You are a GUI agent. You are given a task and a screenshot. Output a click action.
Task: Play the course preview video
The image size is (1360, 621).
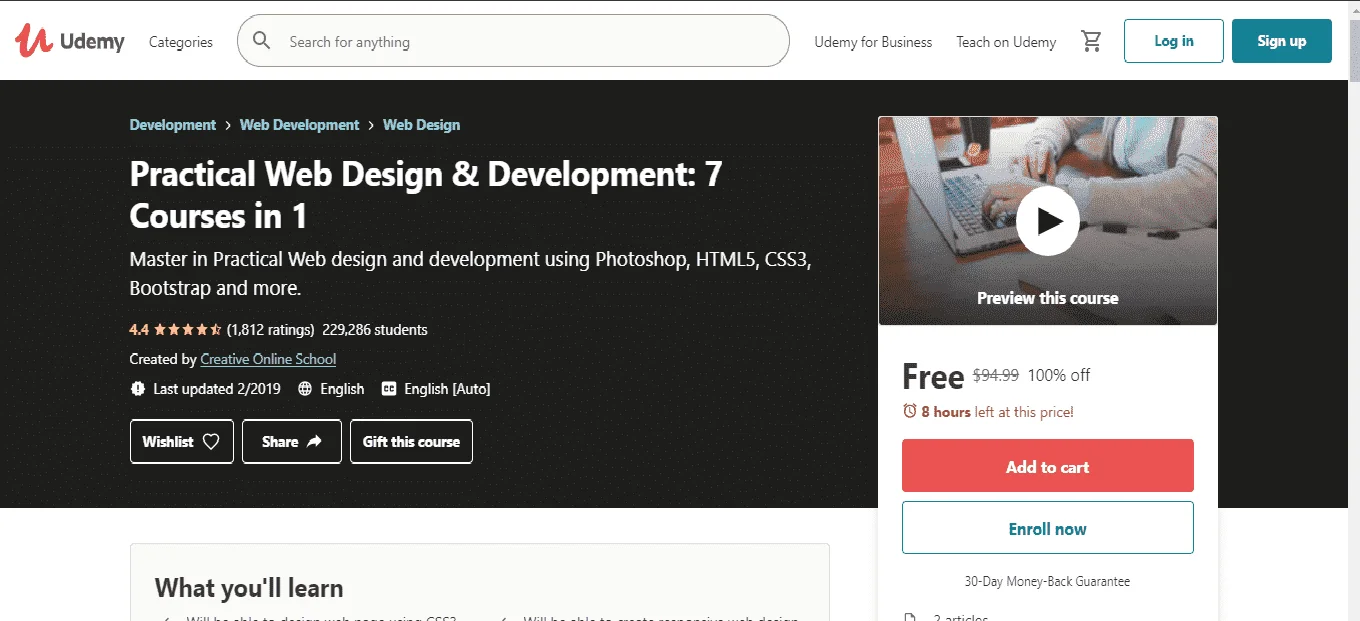[1048, 220]
